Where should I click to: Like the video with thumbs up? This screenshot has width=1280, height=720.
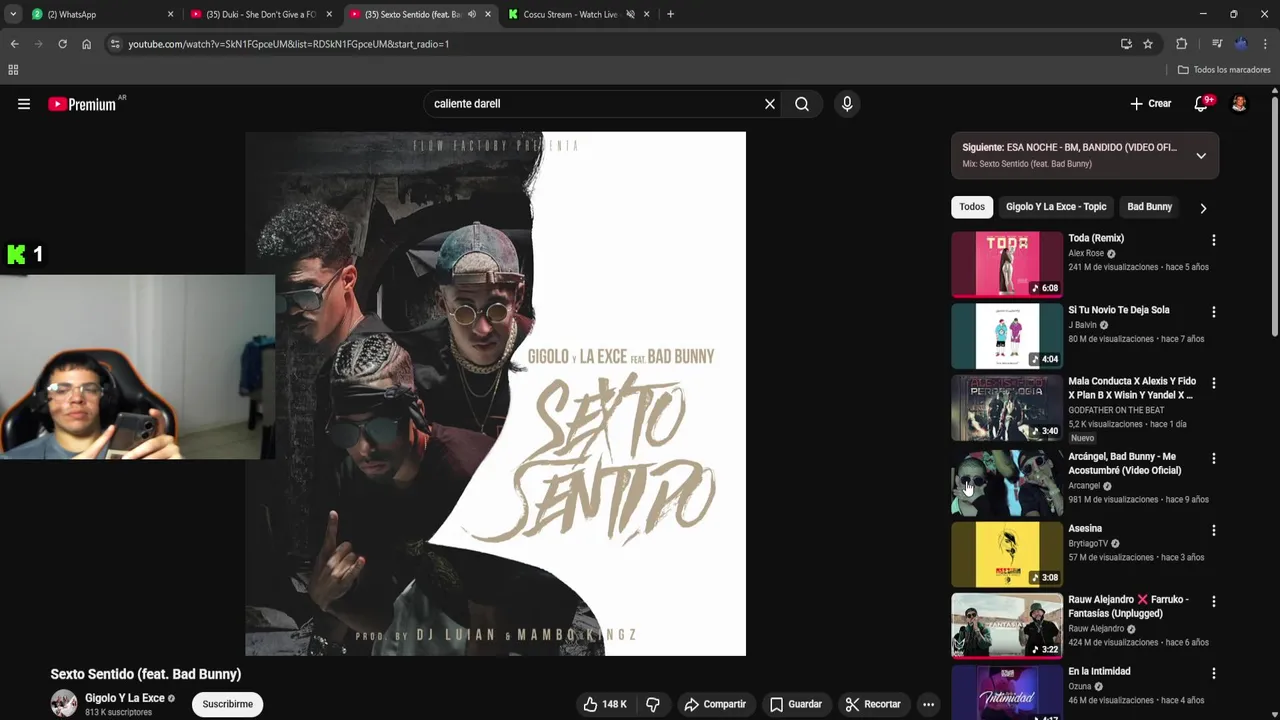pyautogui.click(x=605, y=704)
